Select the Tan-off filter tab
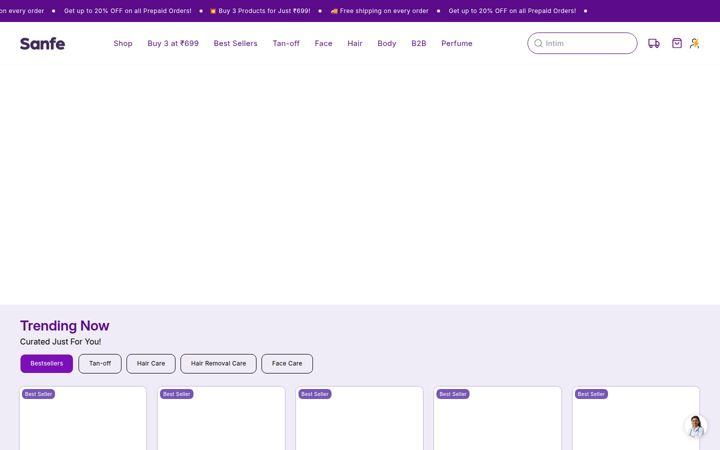Screen dimensions: 720x450 tap(100, 364)
